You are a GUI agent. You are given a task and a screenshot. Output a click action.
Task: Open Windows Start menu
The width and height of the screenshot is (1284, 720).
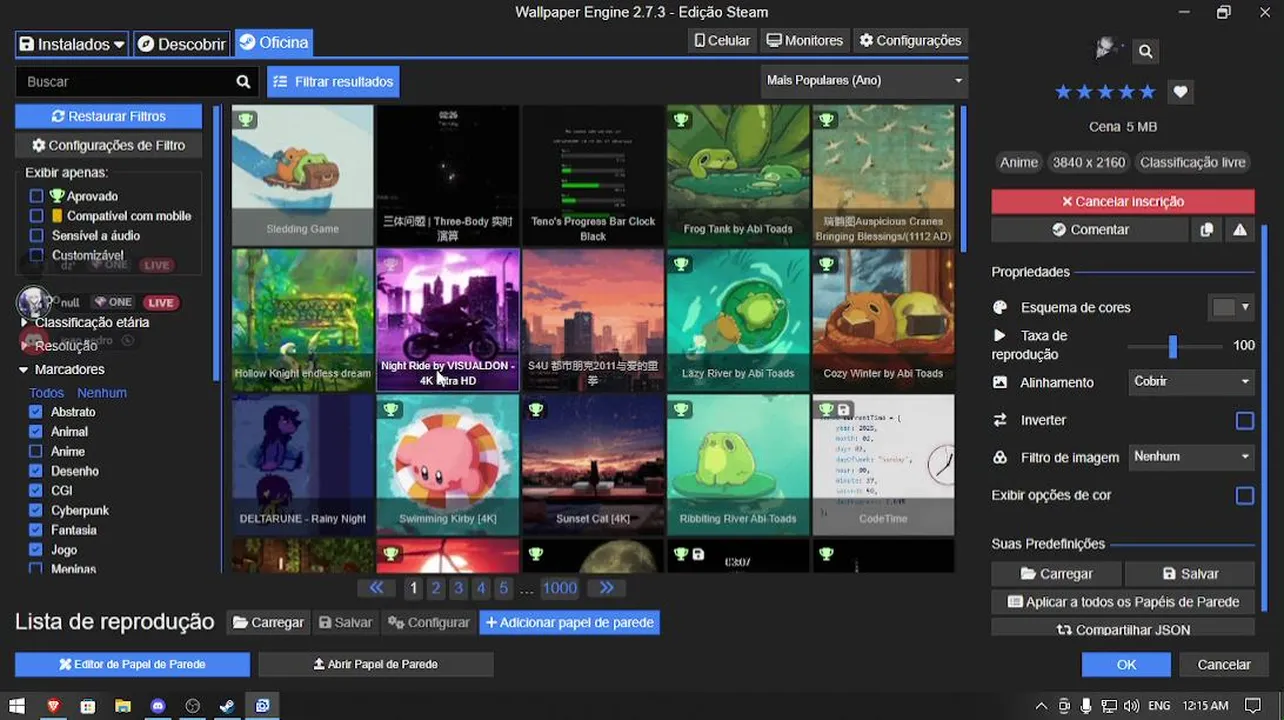click(x=17, y=706)
